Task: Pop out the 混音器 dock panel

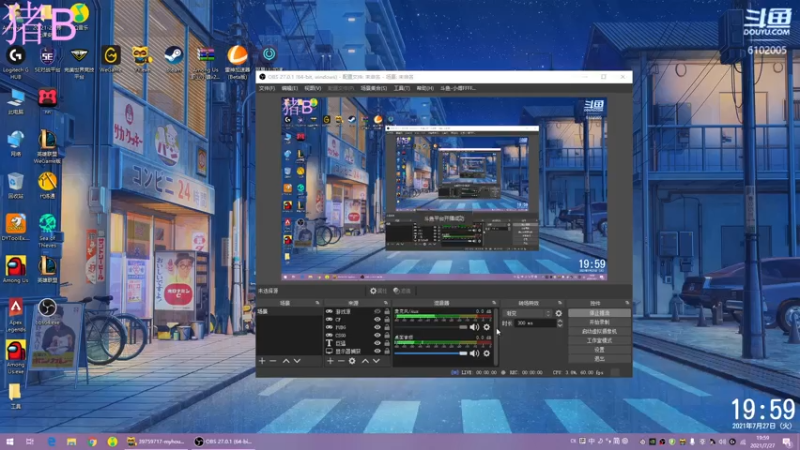Action: pos(494,303)
